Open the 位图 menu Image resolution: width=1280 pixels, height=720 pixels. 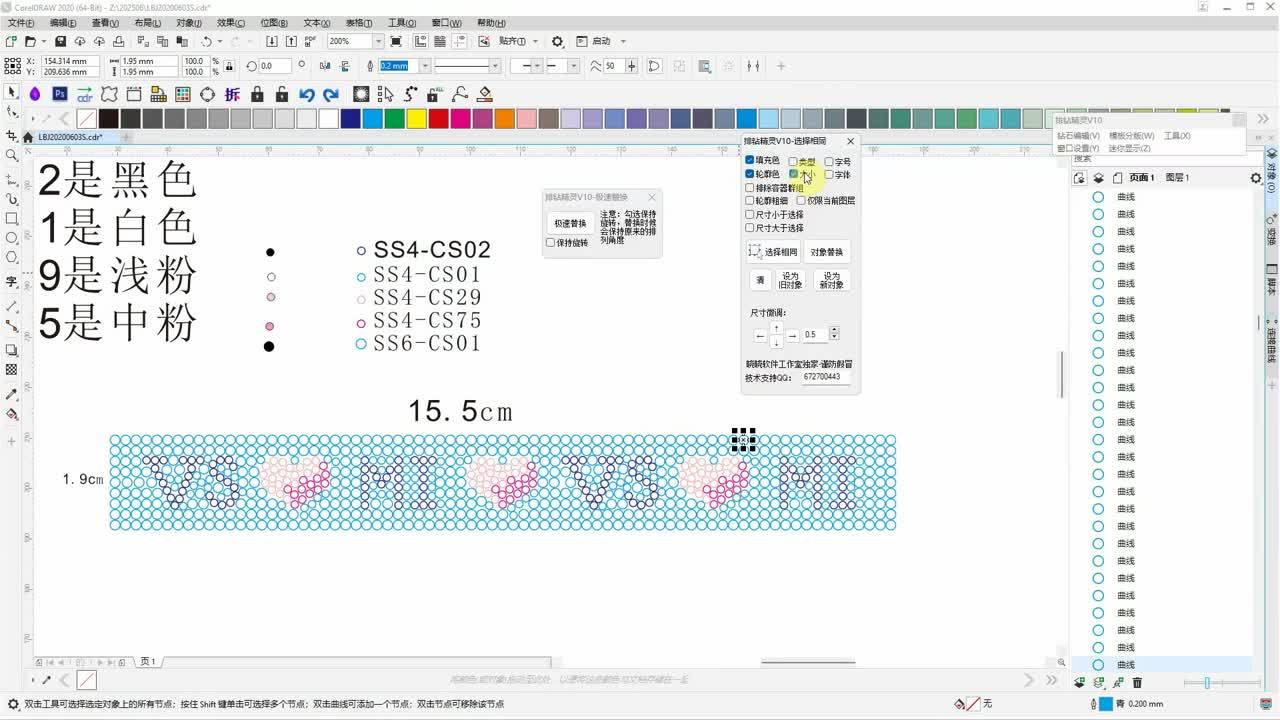pos(273,23)
